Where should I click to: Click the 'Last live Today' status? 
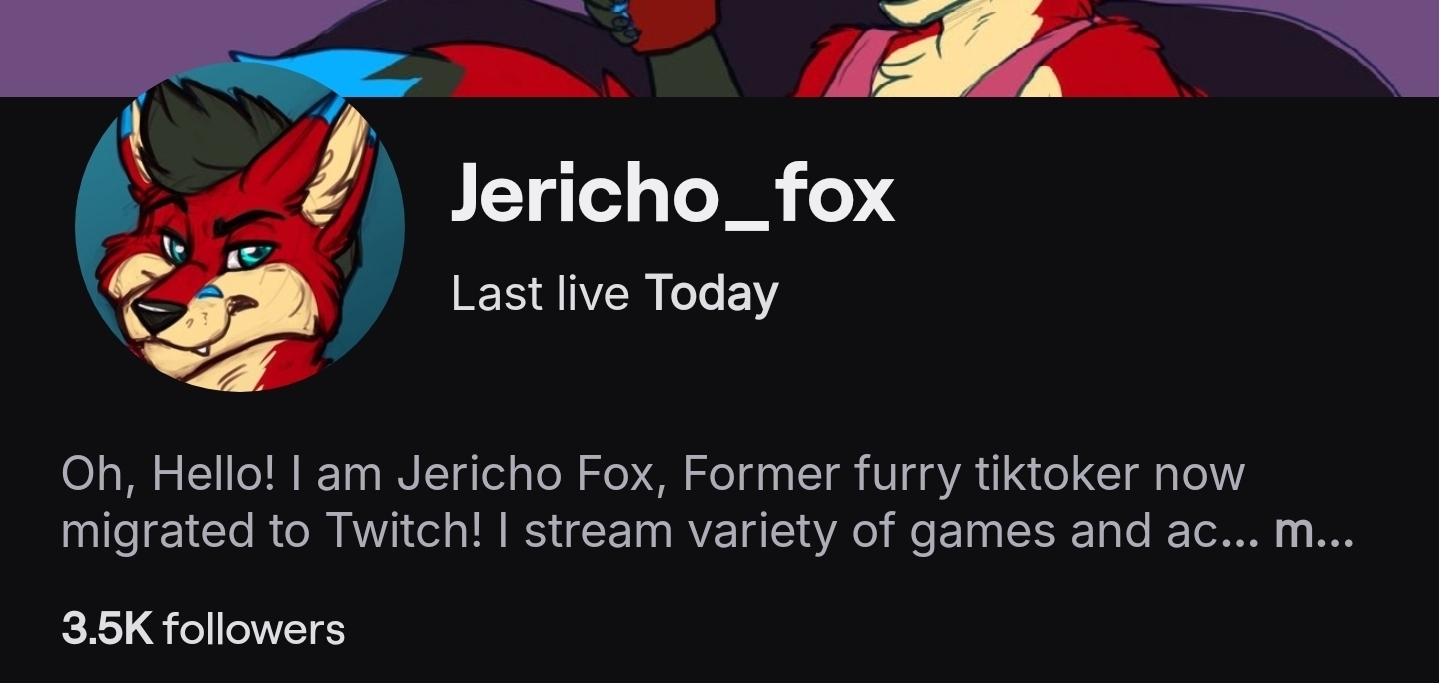tap(614, 294)
